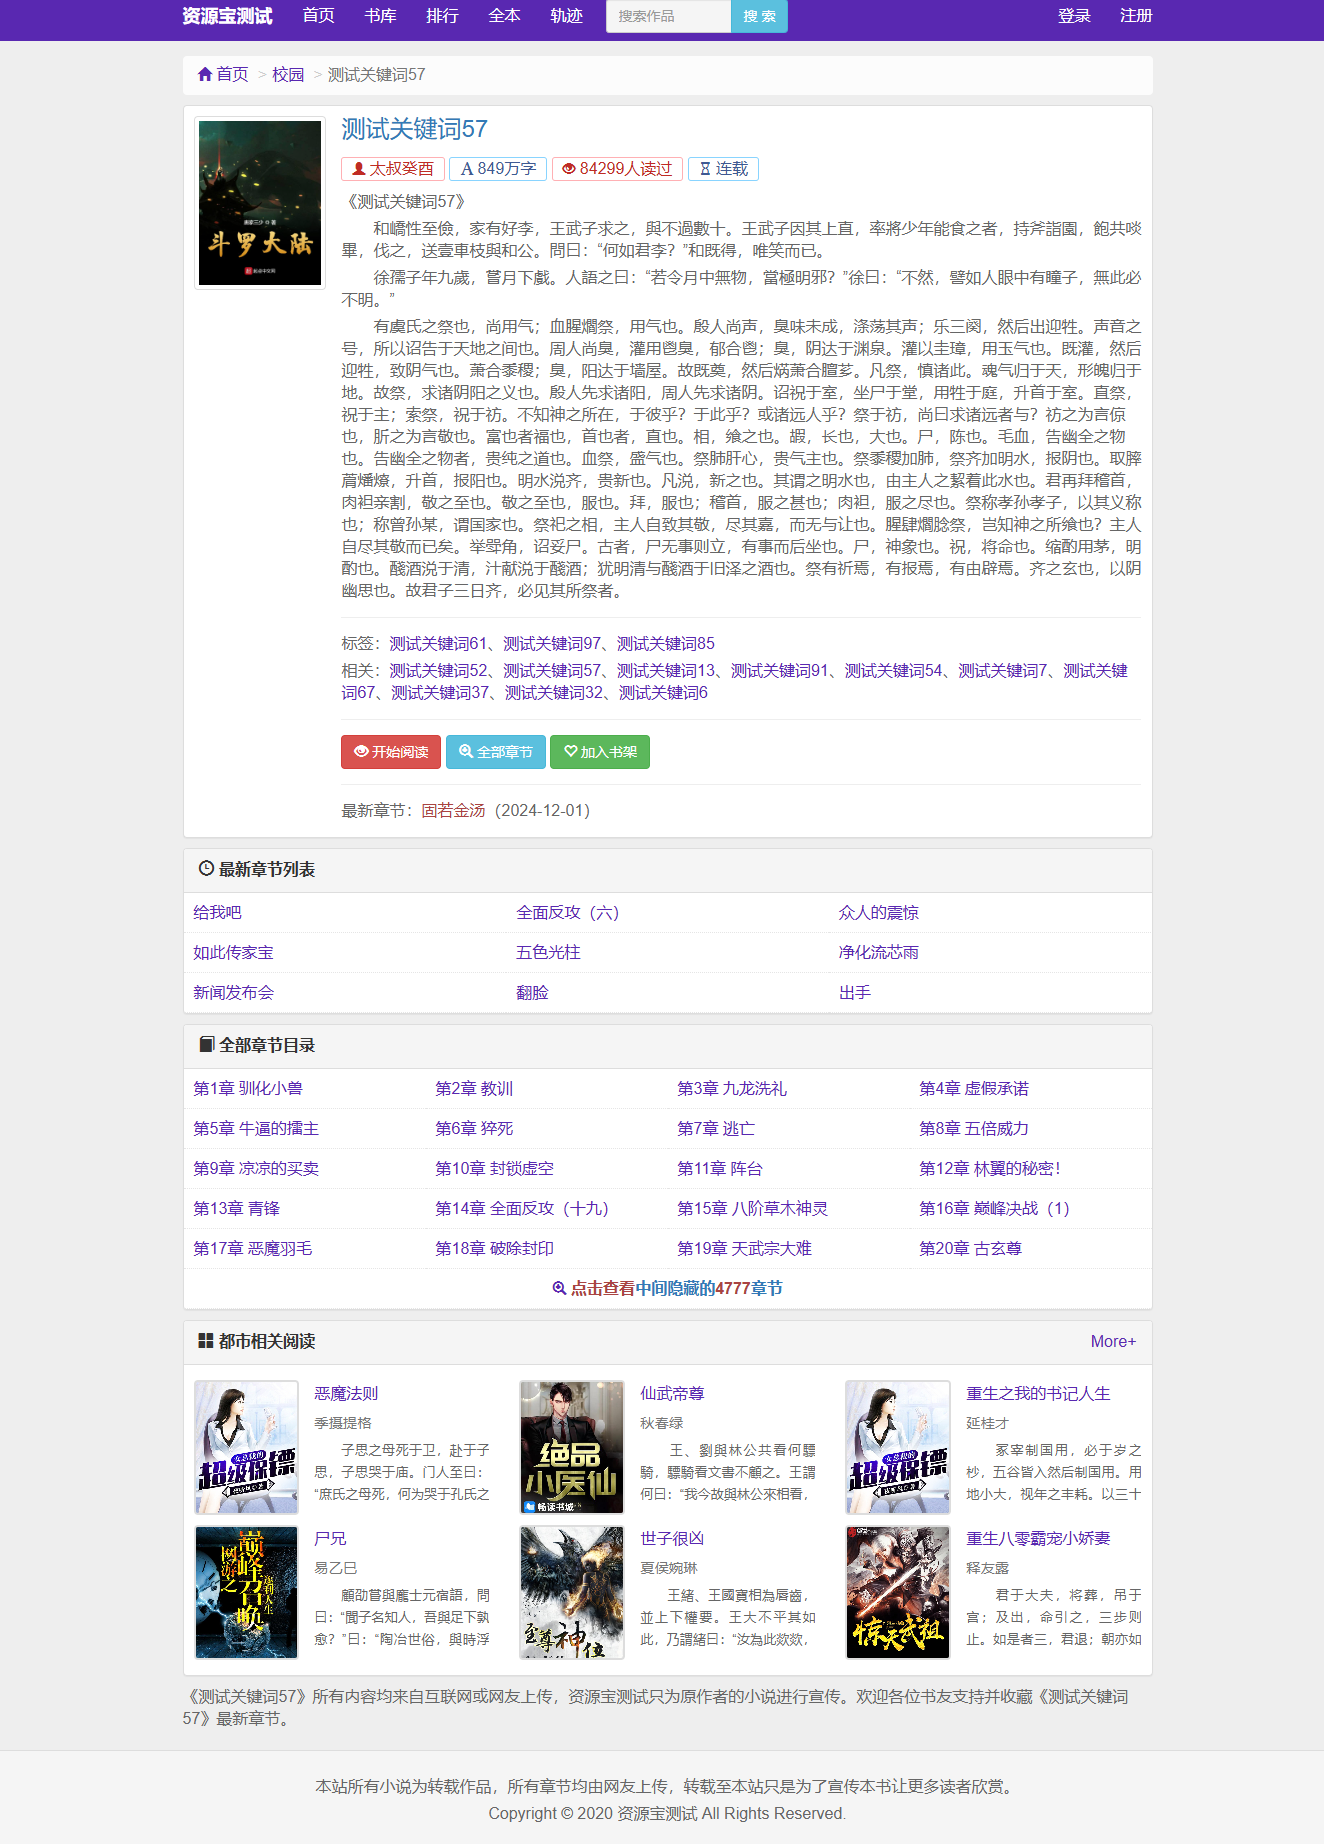1324x1844 pixels.
Task: Go to 排行 in navigation bar
Action: coord(442,16)
